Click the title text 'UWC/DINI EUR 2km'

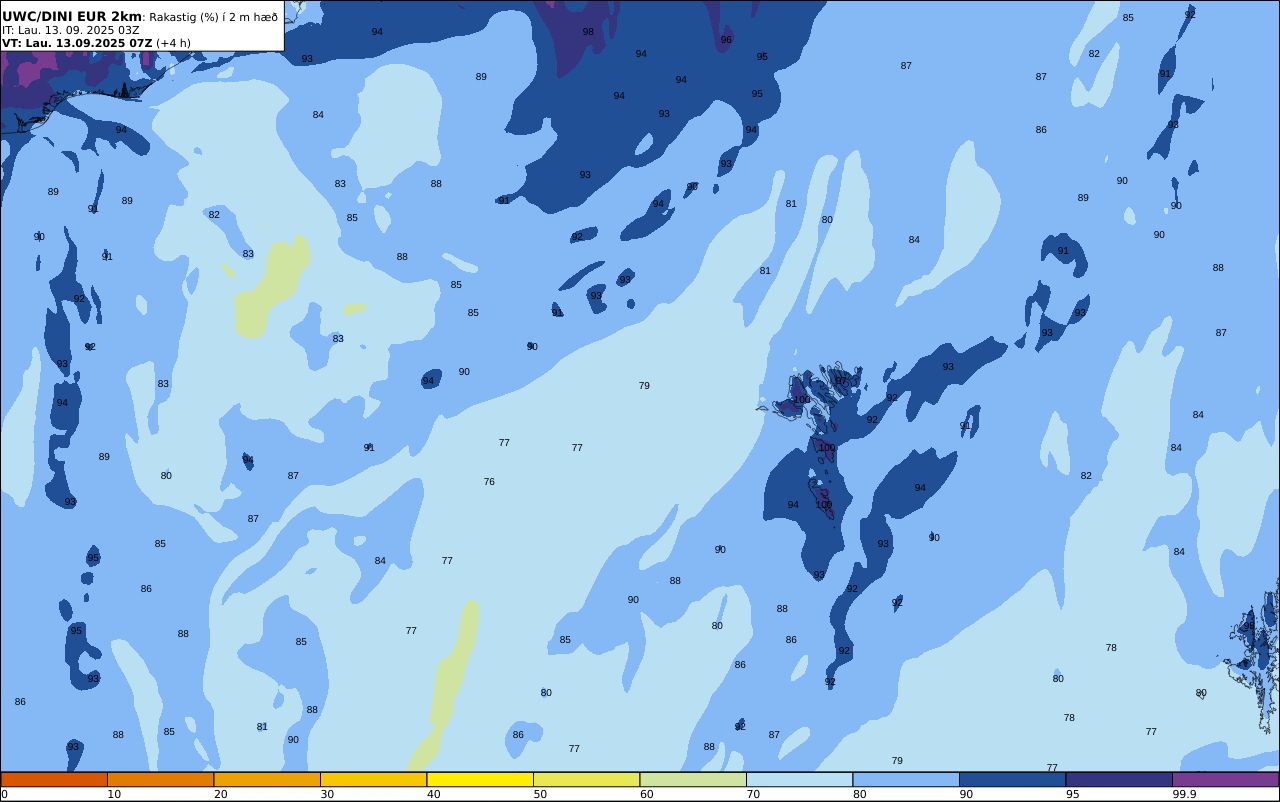coord(72,17)
